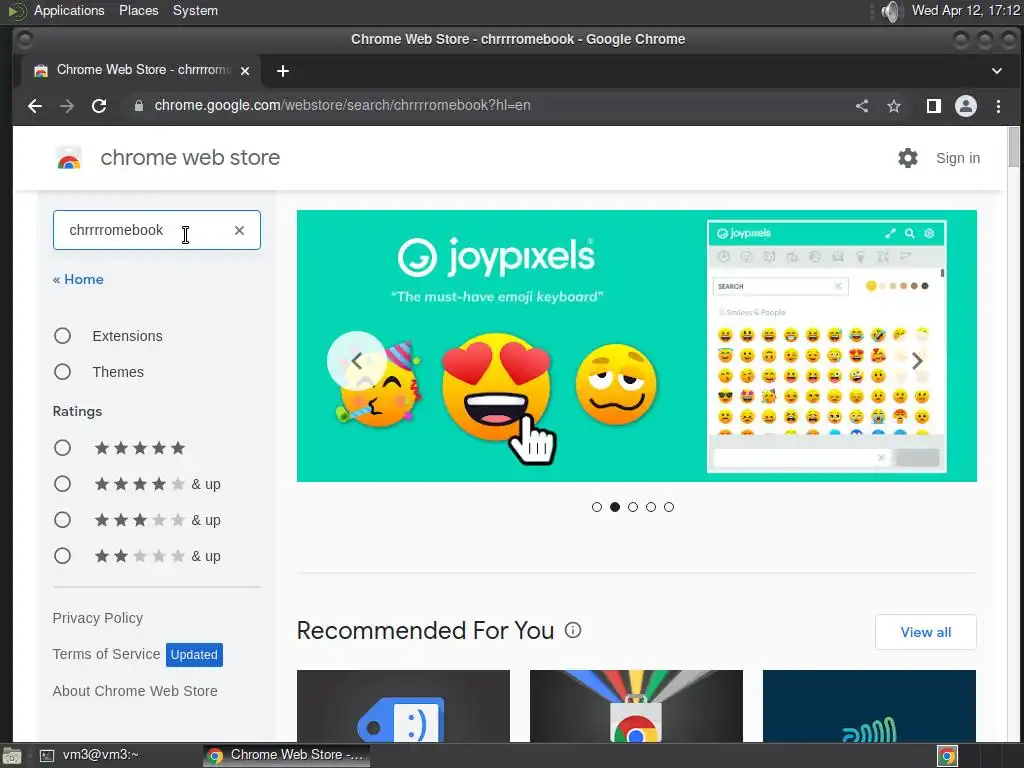This screenshot has height=768, width=1024.
Task: Clear the search box with the X
Action: pos(240,230)
